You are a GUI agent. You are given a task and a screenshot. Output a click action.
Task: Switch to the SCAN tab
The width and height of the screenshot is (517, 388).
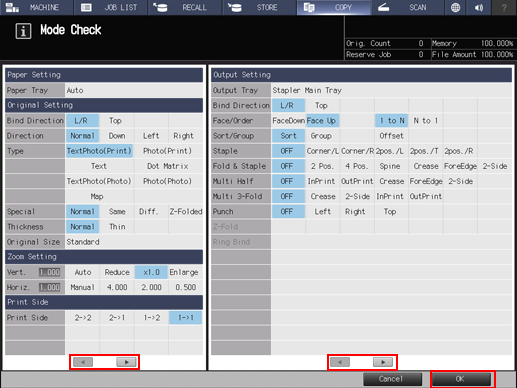click(x=408, y=7)
